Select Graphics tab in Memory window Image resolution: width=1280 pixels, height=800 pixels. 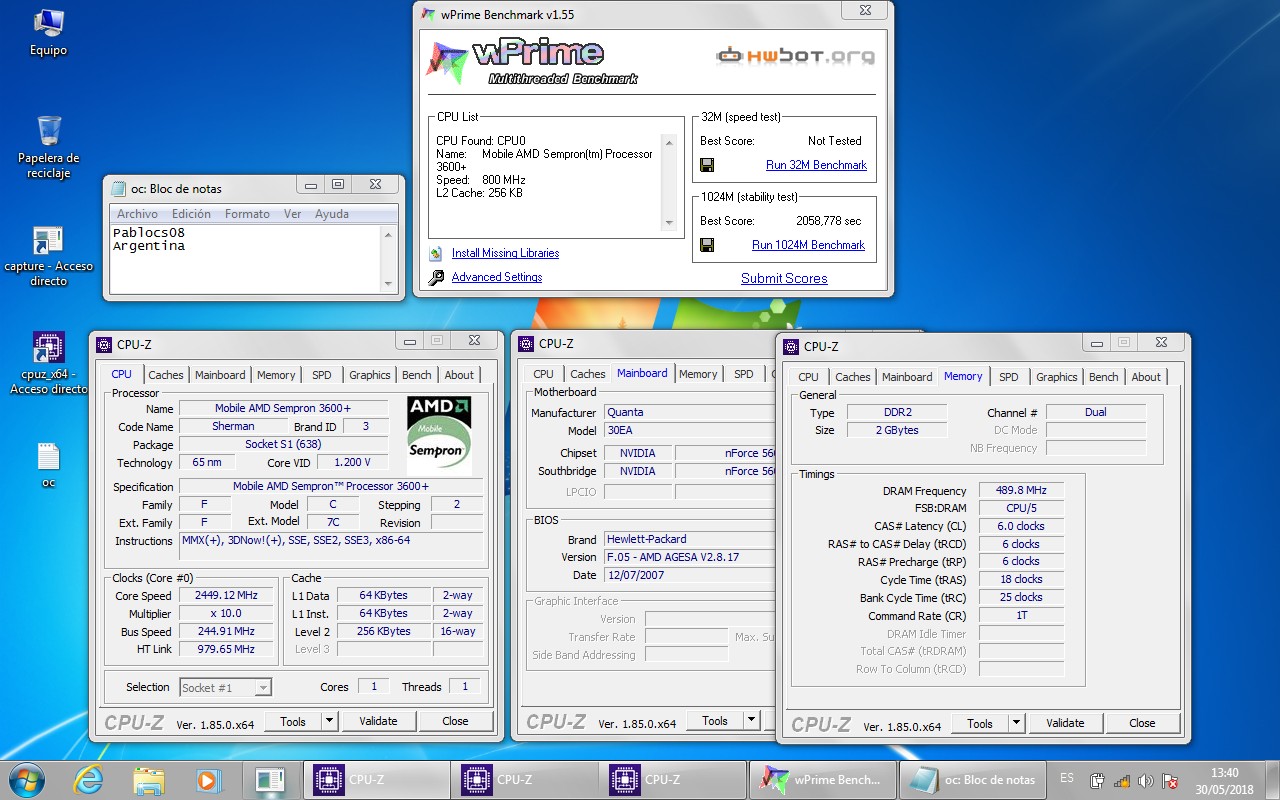click(1056, 377)
